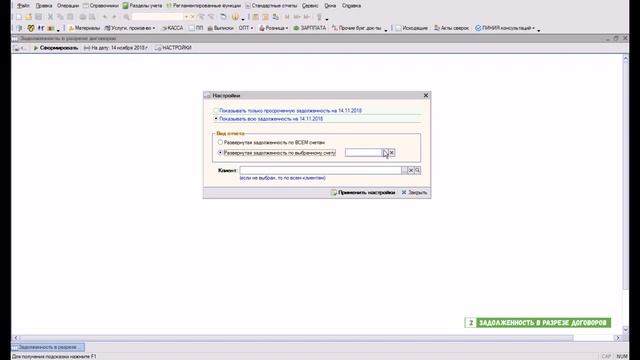The height and width of the screenshot is (360, 640).
Task: Open Регламентированные функции menu
Action: click(x=203, y=6)
